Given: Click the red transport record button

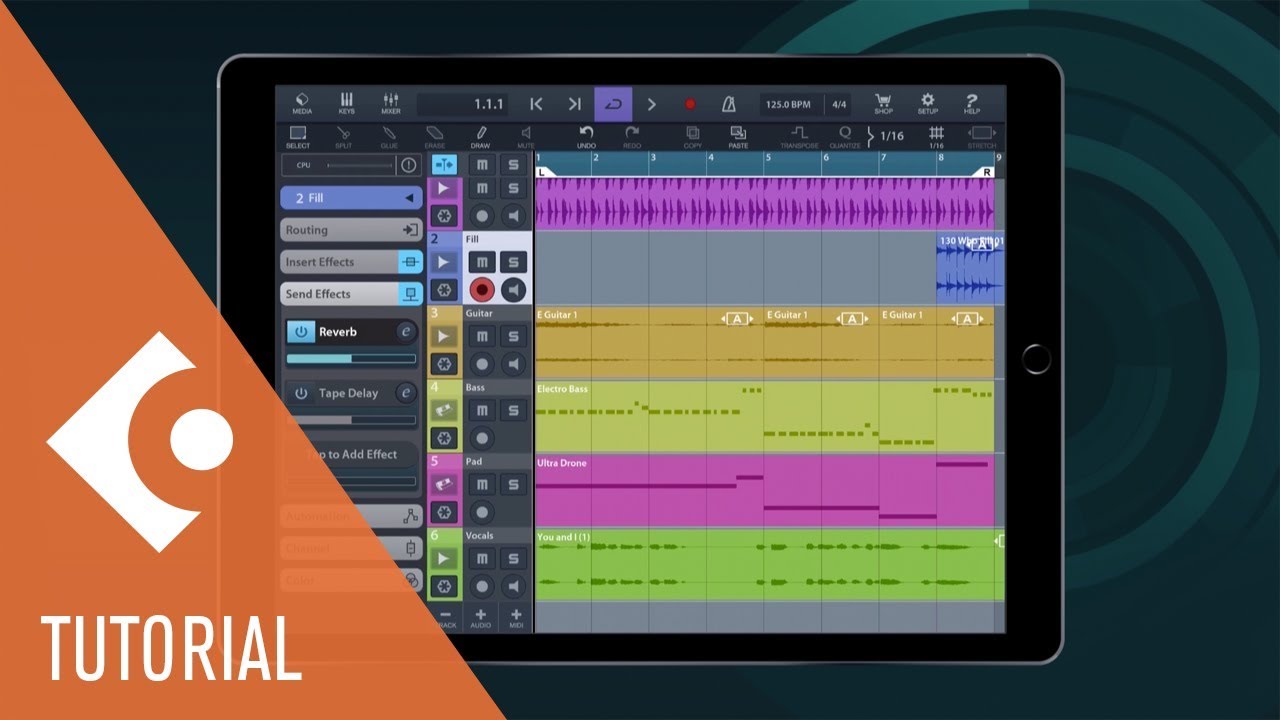Looking at the screenshot, I should click(690, 104).
